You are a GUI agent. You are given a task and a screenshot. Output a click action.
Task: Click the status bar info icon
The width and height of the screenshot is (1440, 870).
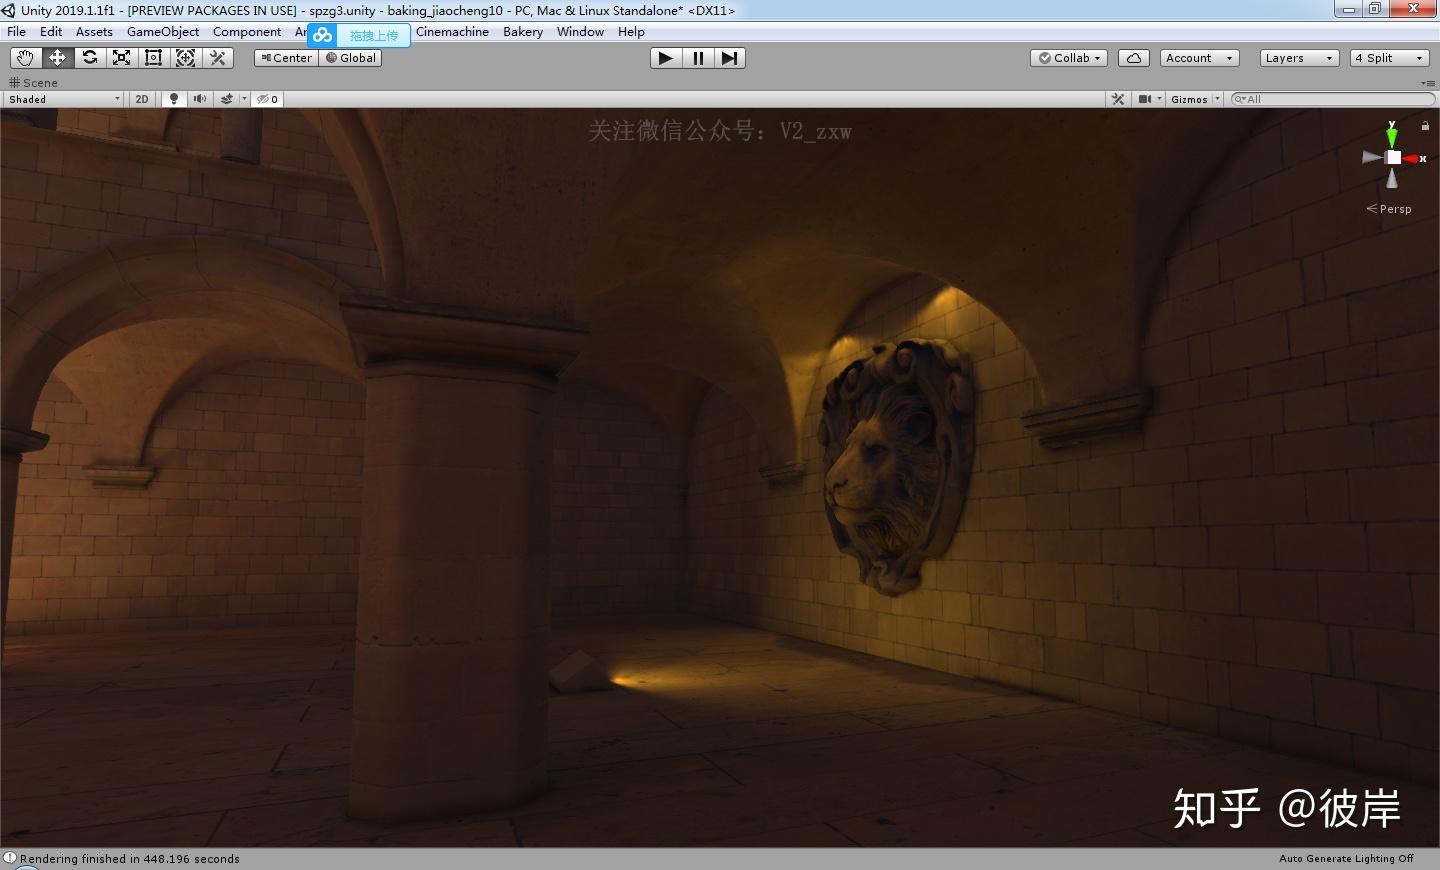(x=10, y=858)
